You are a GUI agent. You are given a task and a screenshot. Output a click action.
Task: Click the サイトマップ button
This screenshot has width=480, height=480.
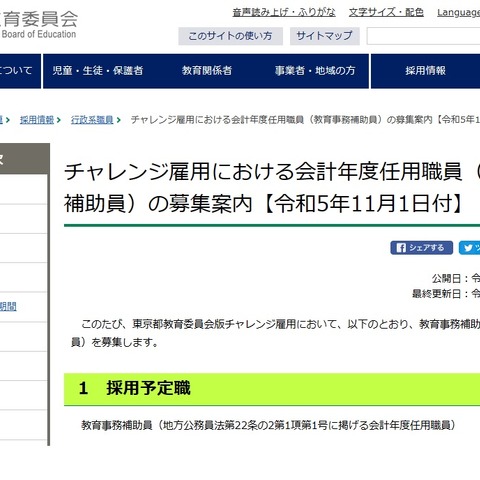[325, 36]
